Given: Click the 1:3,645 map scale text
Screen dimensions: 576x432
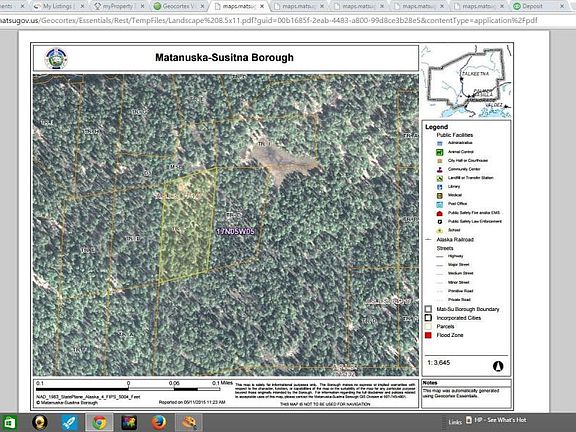Looking at the screenshot, I should click(x=438, y=363).
